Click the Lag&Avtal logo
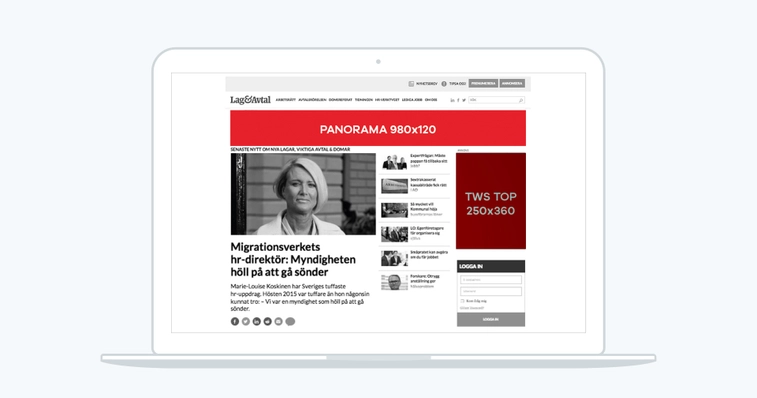Image resolution: width=757 pixels, height=398 pixels. pos(250,100)
